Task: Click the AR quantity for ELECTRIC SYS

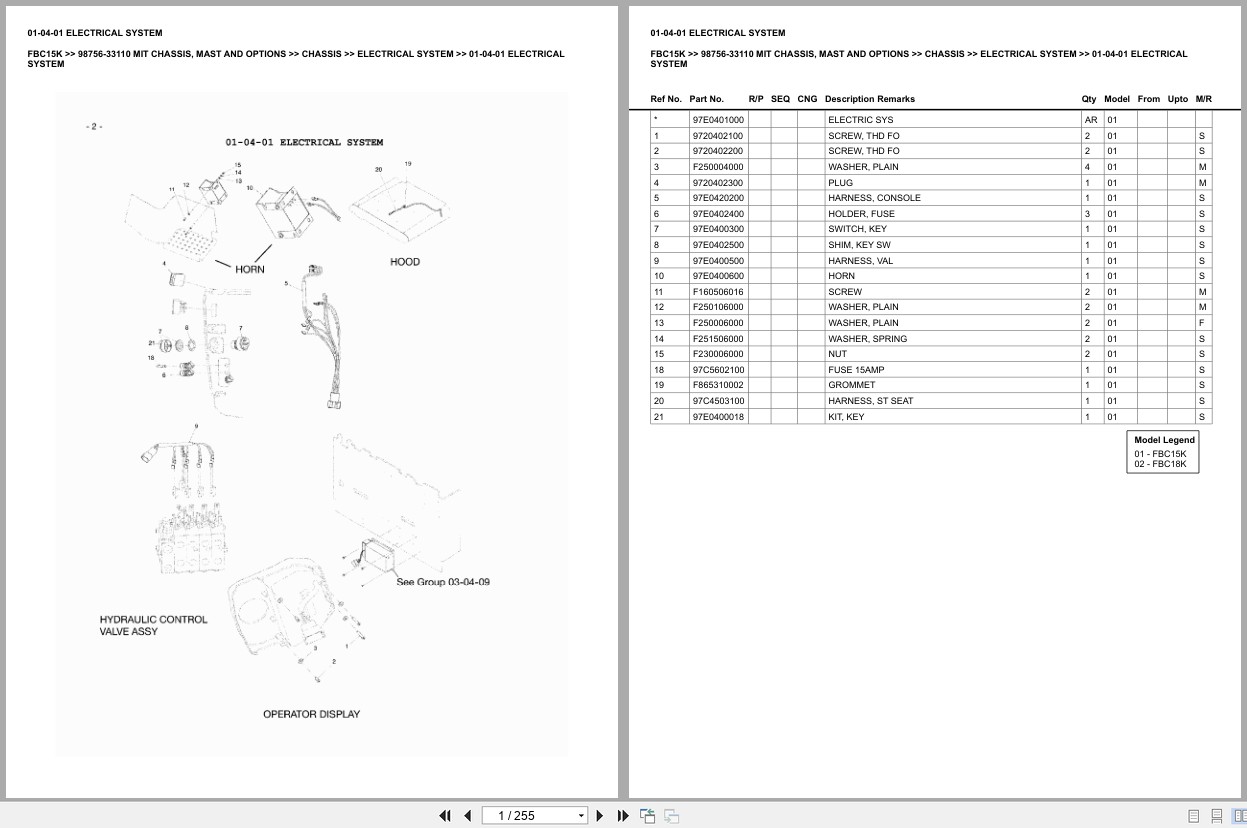Action: click(1091, 120)
